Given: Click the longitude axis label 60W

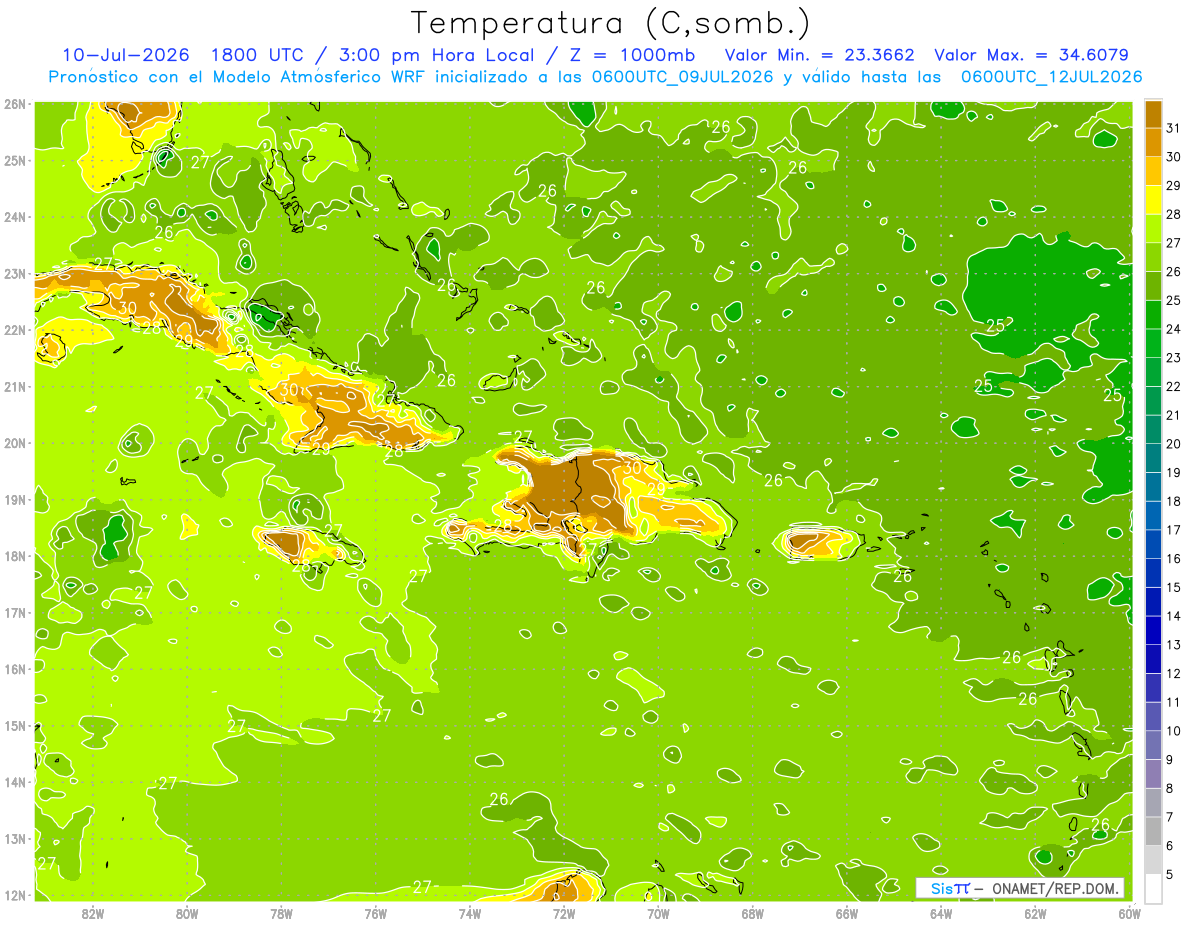Looking at the screenshot, I should click(x=1129, y=913).
